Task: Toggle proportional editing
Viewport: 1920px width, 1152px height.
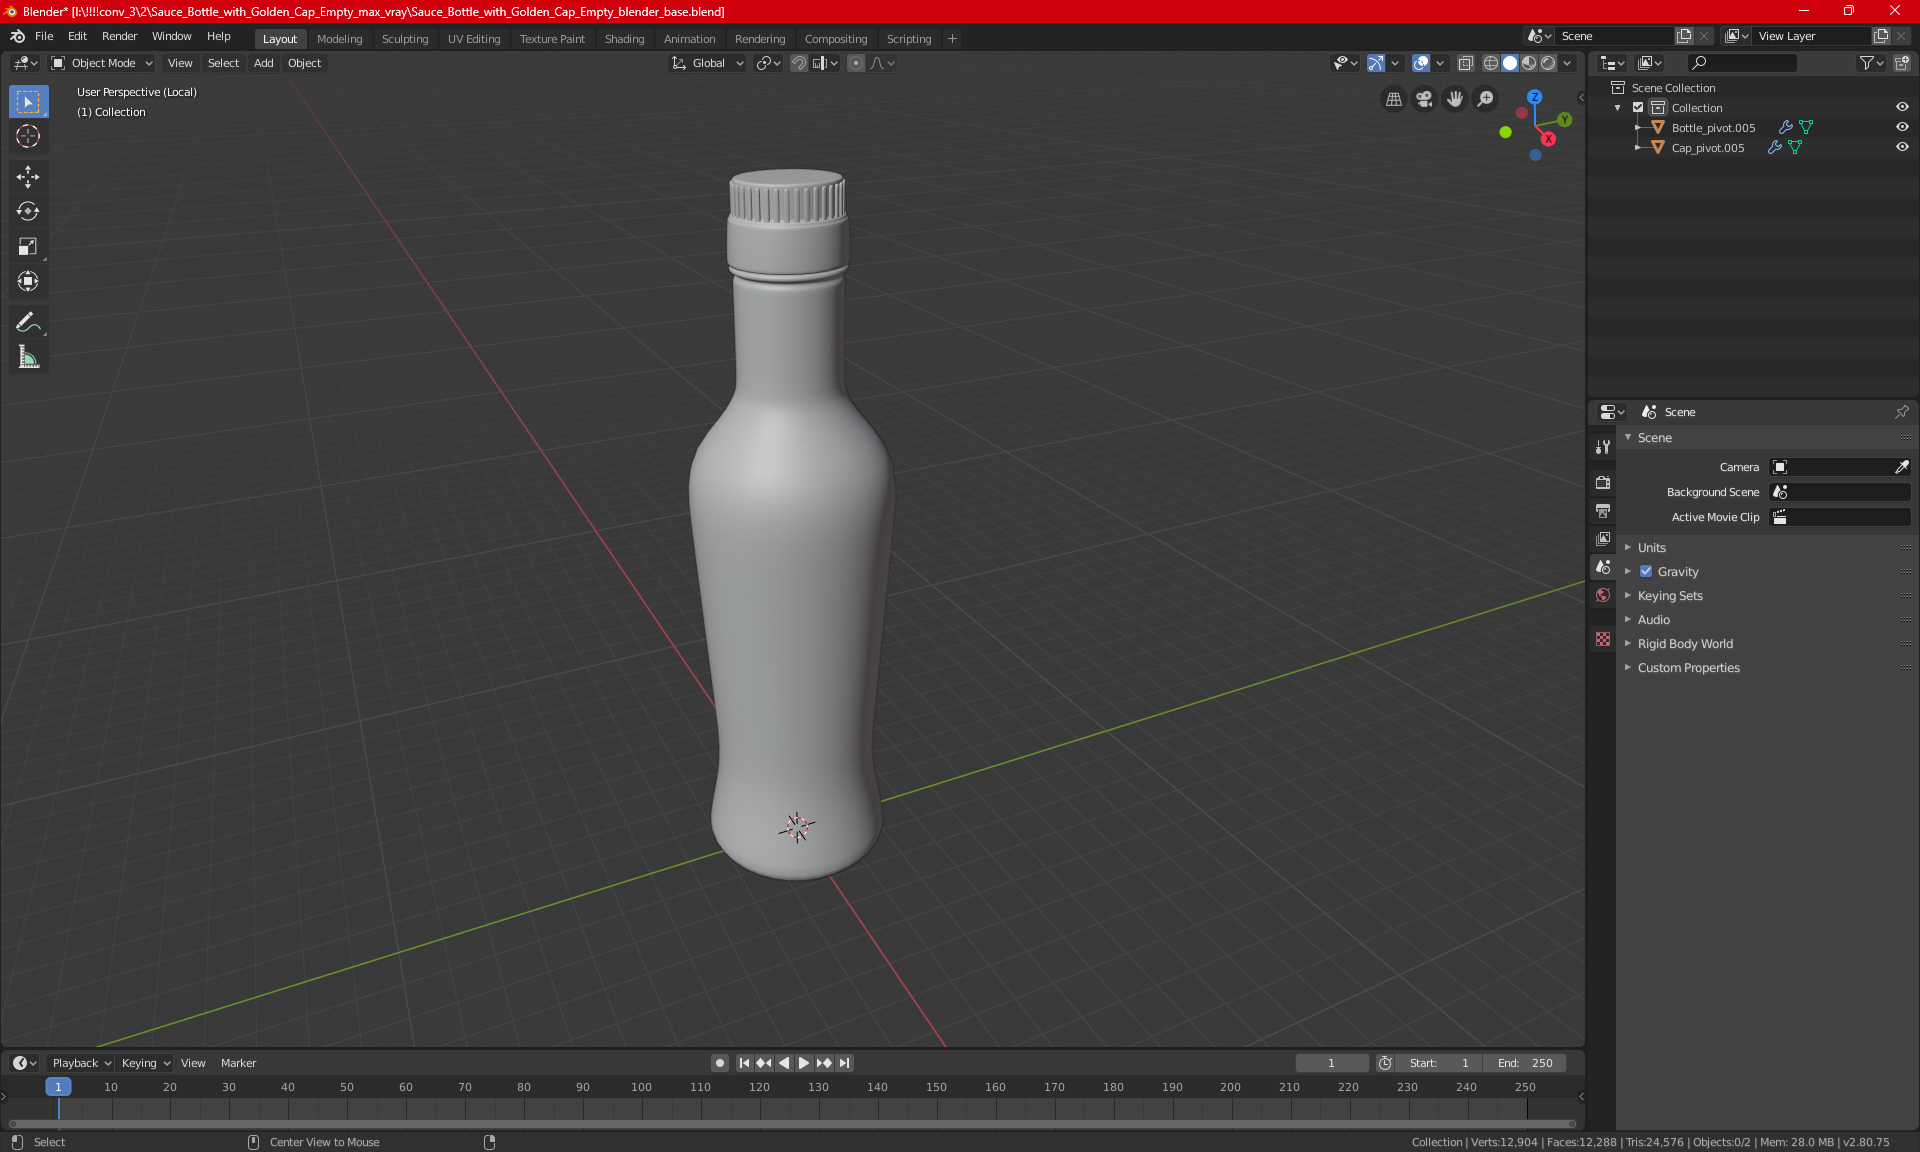Action: point(856,63)
